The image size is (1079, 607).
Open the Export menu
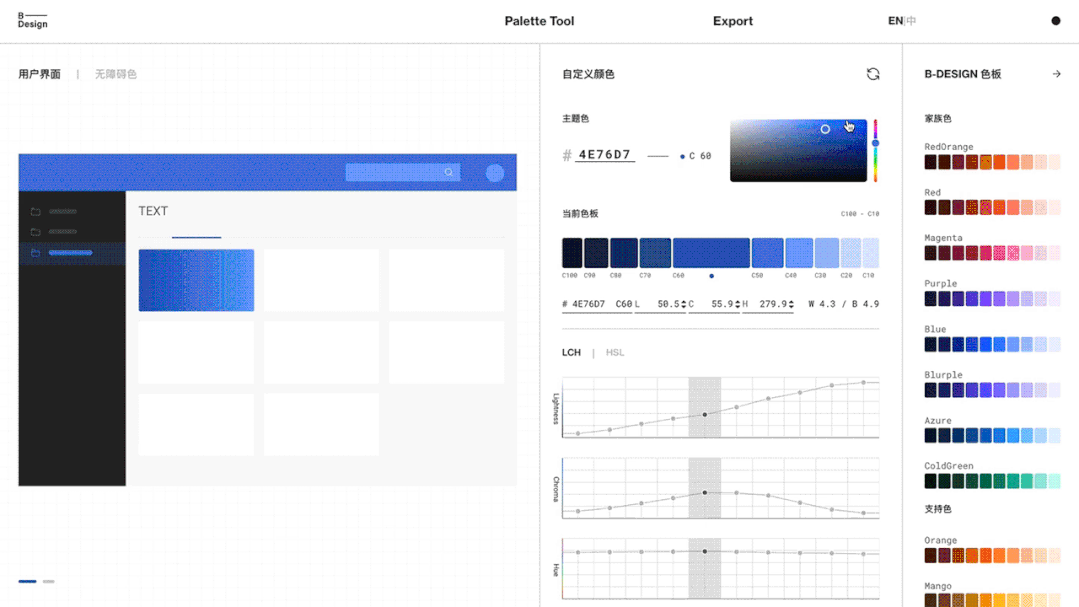[x=732, y=21]
